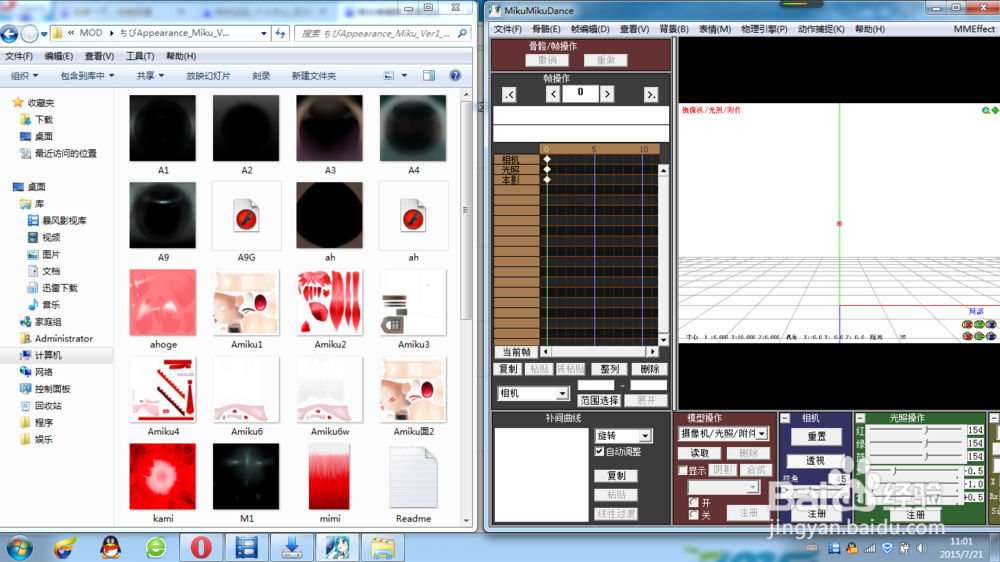
Task: Step to next frame arrow
Action: (607, 94)
